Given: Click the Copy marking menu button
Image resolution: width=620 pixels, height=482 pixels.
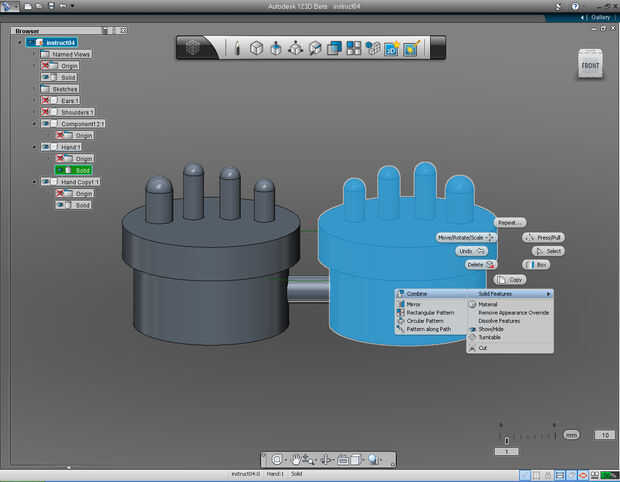Looking at the screenshot, I should 510,279.
